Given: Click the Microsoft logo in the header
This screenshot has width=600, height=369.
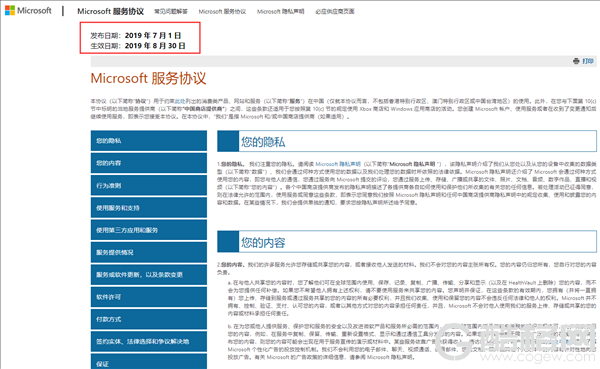Looking at the screenshot, I should [x=28, y=10].
